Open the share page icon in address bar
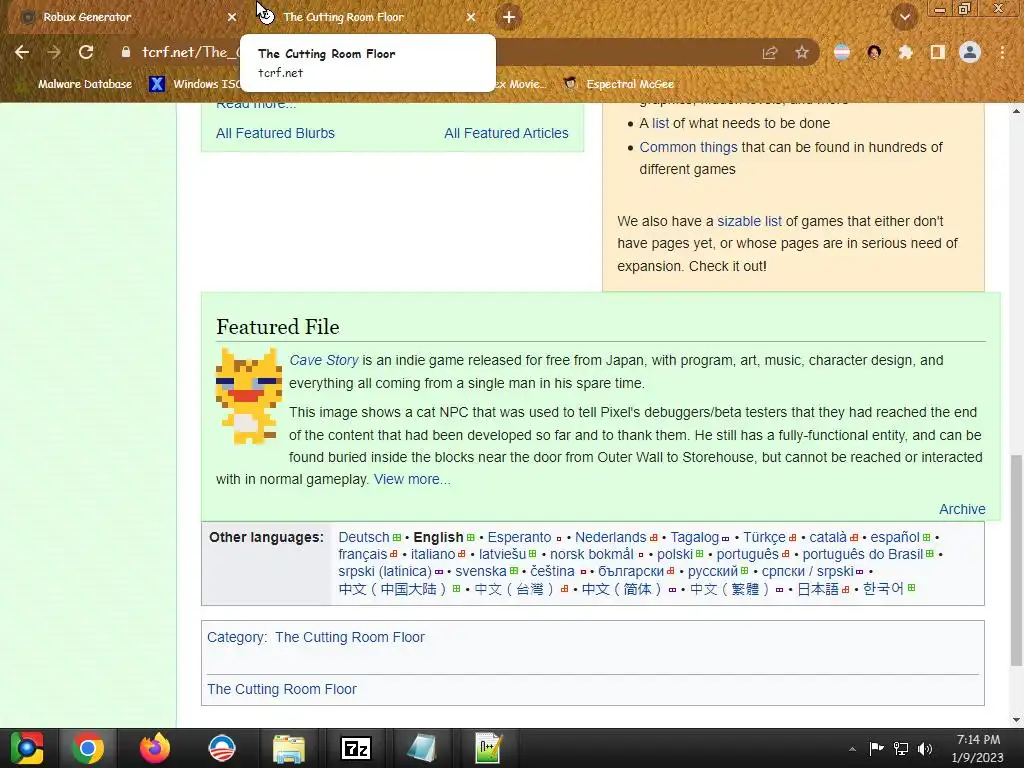The image size is (1024, 768). point(770,52)
